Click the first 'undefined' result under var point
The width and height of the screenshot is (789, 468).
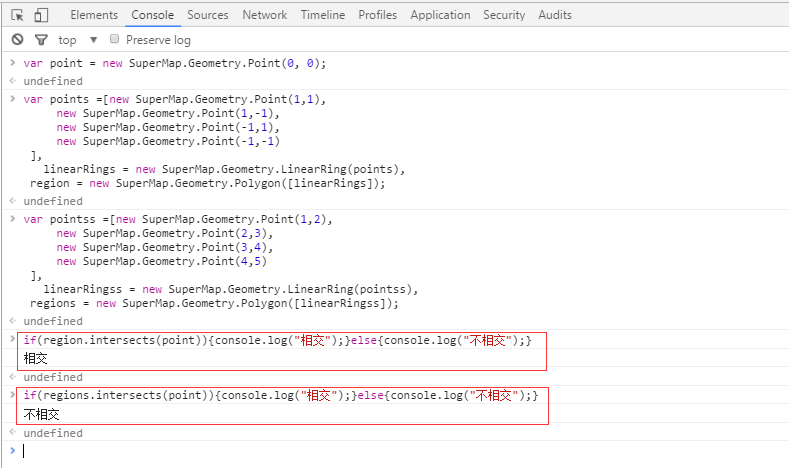pos(53,81)
